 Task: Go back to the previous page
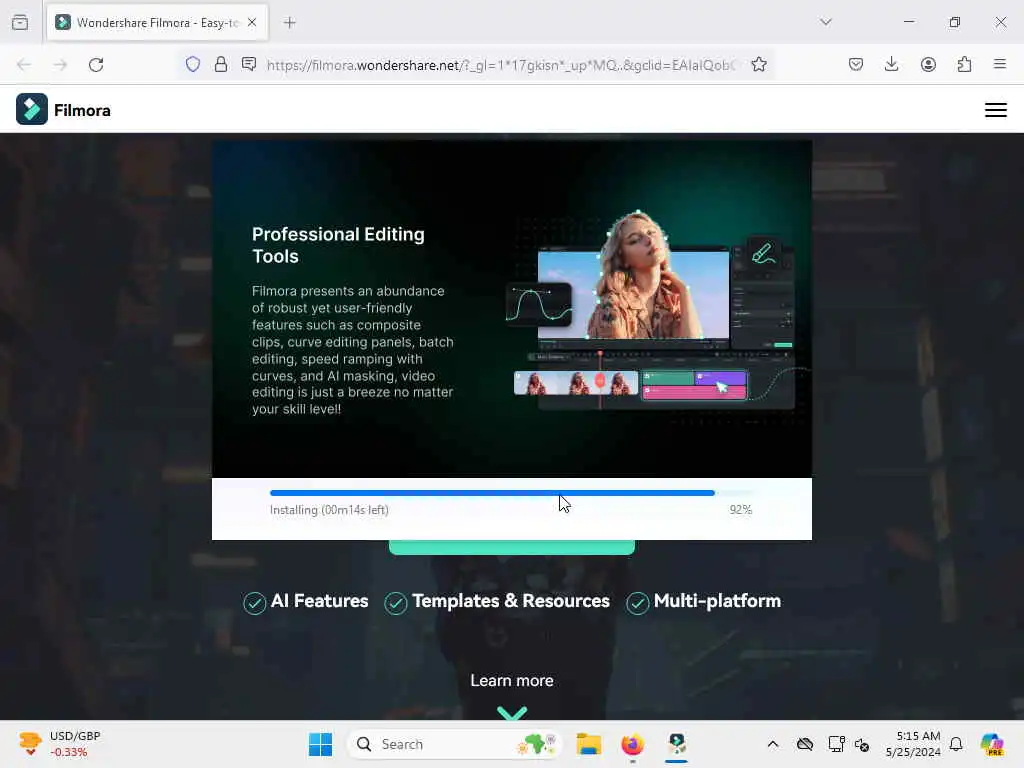click(24, 65)
